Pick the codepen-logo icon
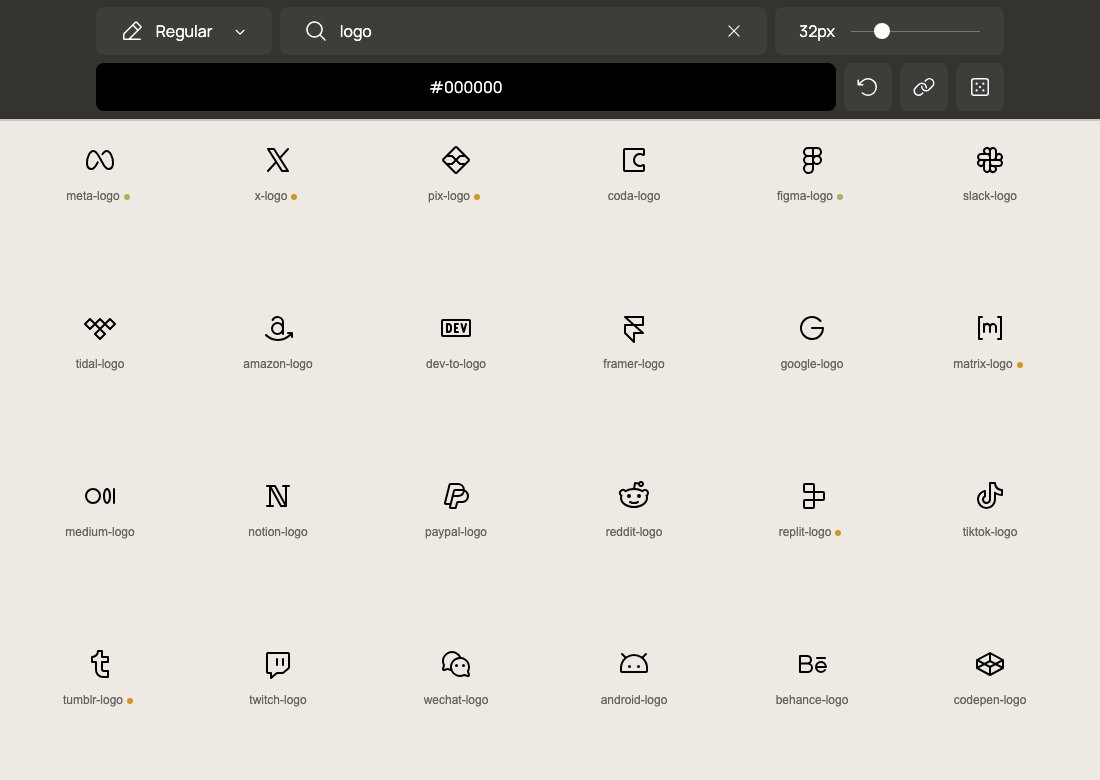Screen dimensions: 1100x780 (990, 664)
